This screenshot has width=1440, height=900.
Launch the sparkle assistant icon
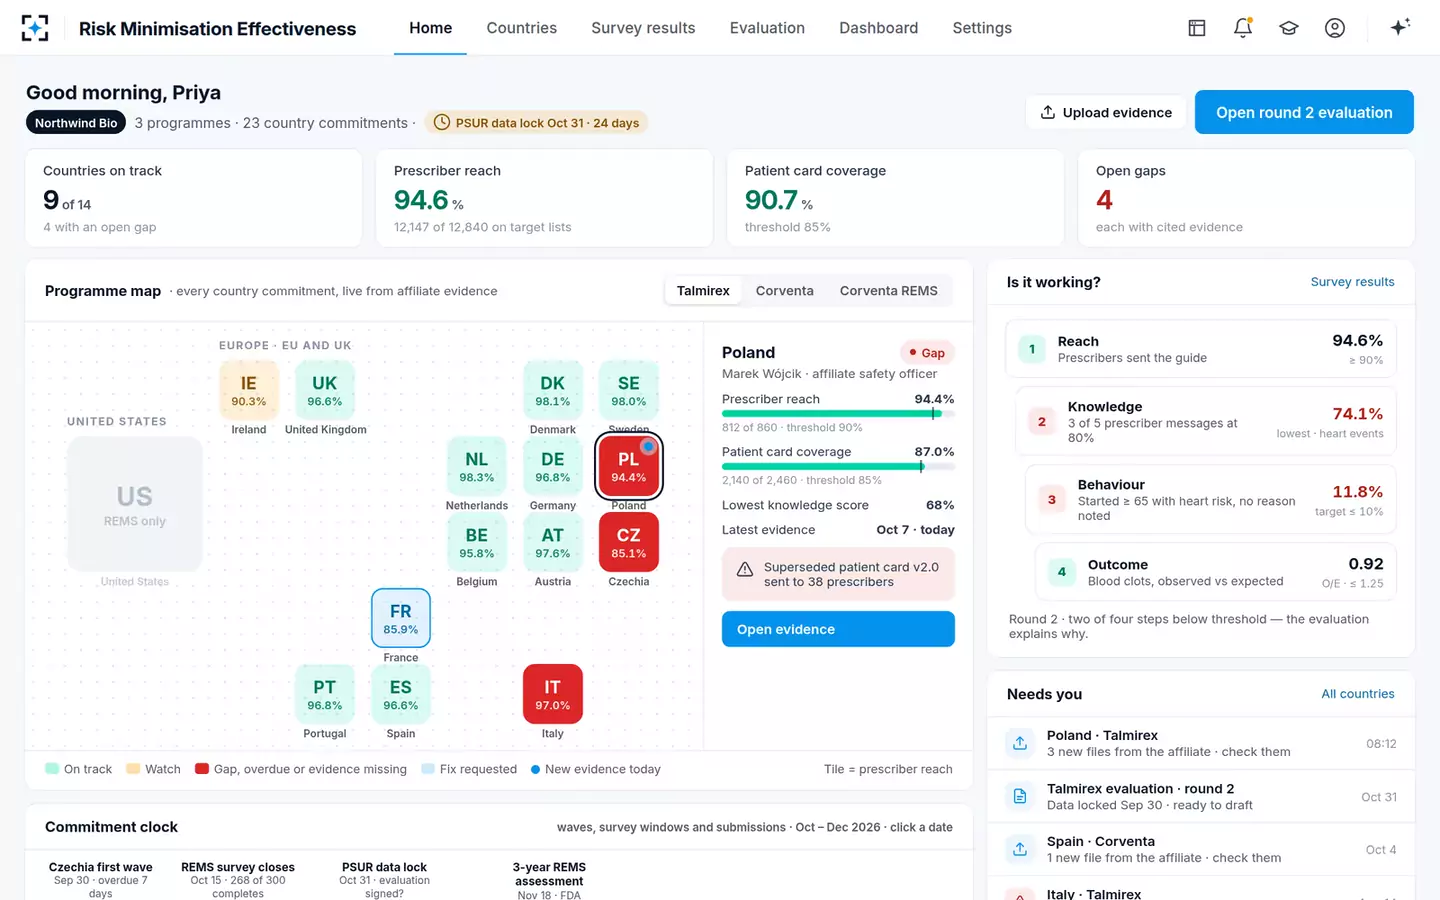[x=1400, y=27]
